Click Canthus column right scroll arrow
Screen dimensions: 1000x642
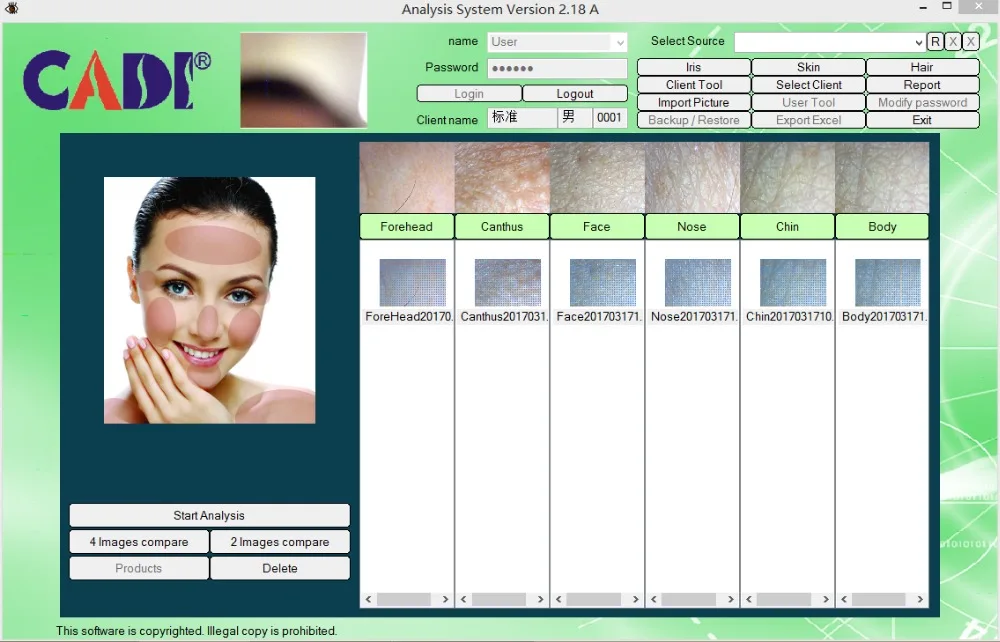(x=540, y=599)
